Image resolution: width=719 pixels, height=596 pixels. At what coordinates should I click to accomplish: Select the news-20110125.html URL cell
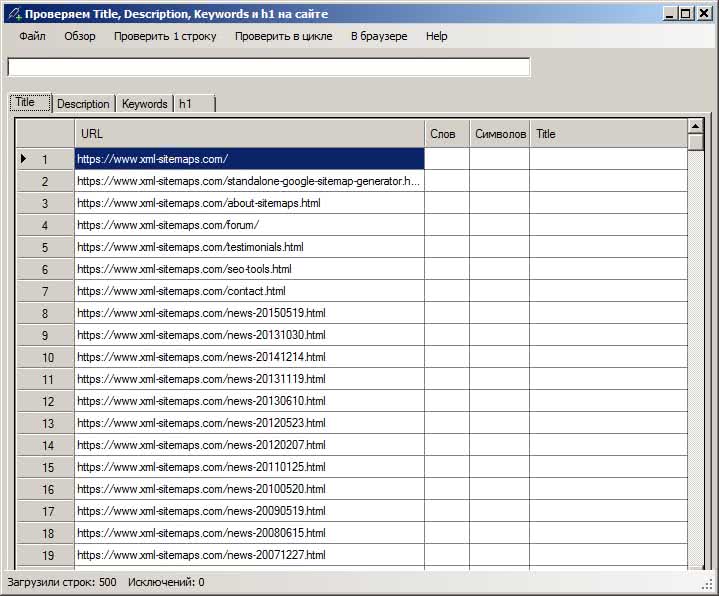point(249,467)
